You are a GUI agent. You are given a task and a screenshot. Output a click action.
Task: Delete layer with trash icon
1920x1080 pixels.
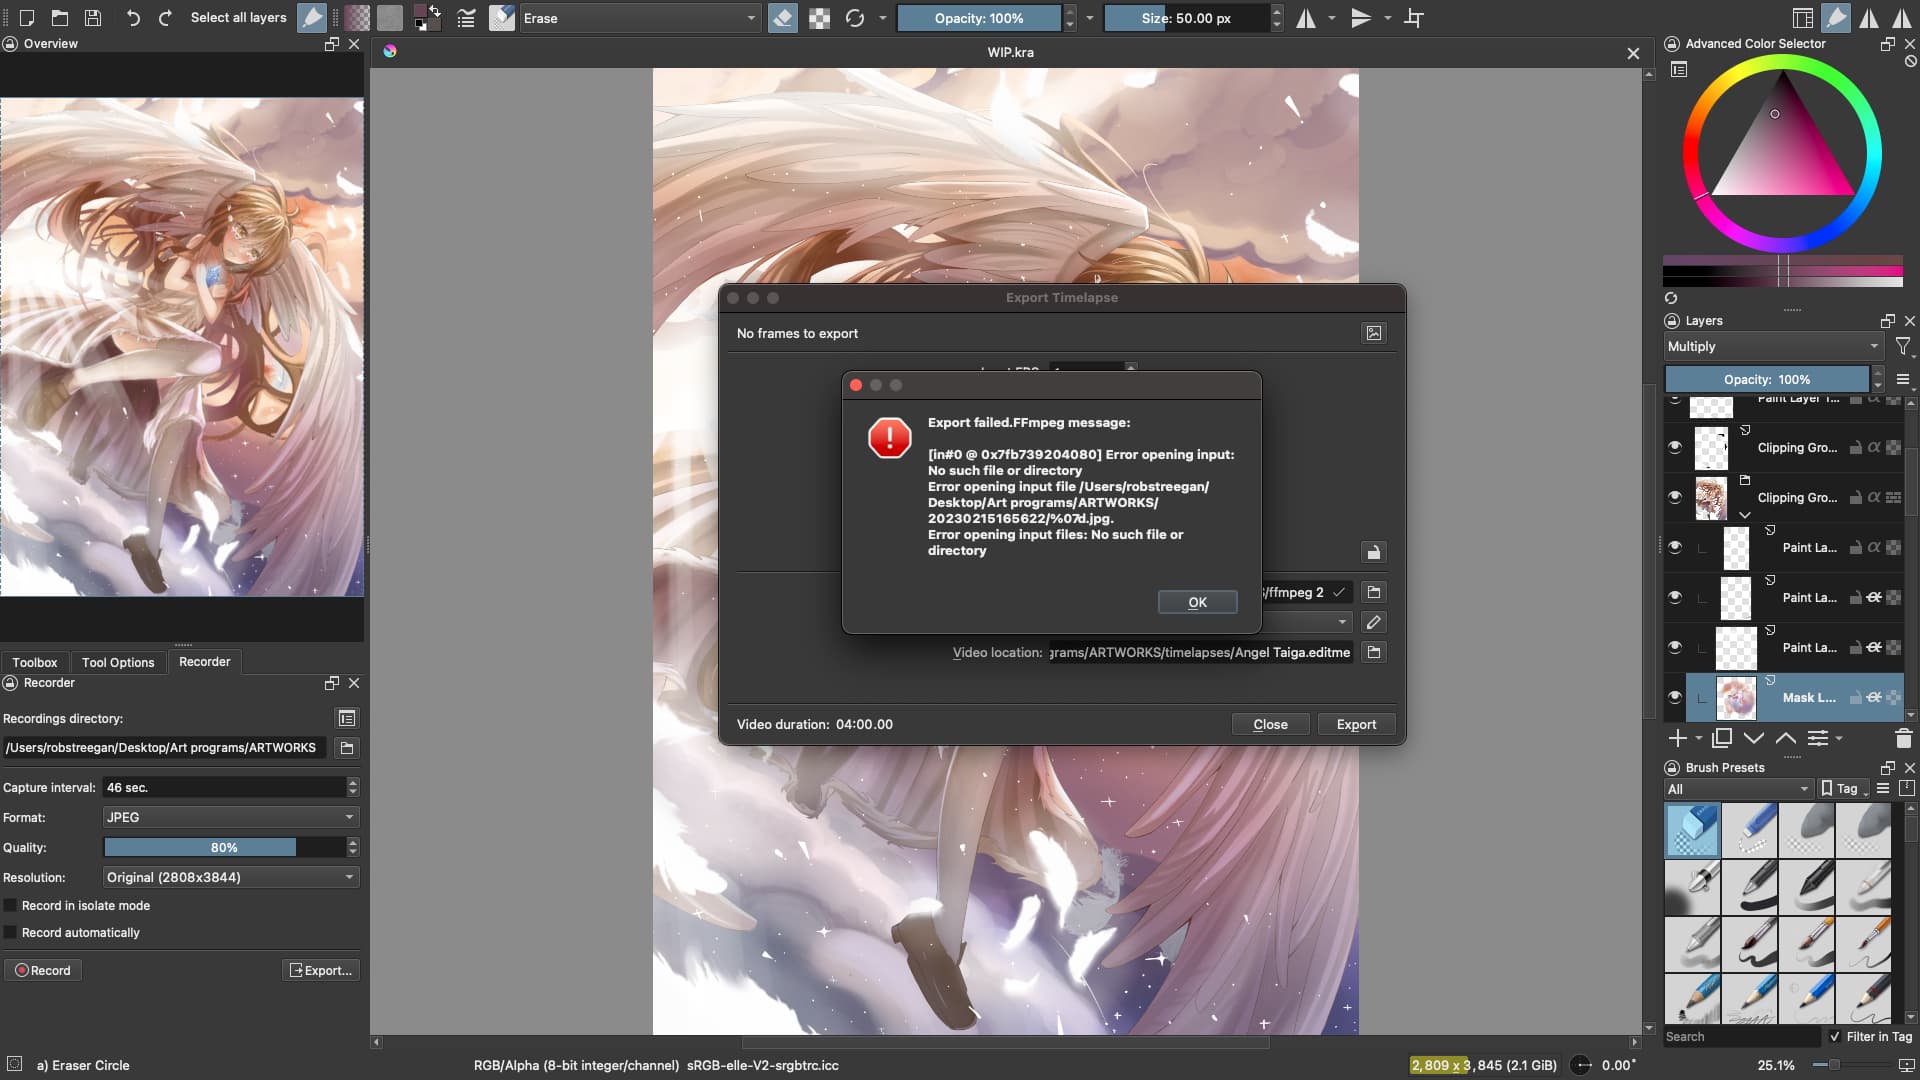click(1903, 738)
